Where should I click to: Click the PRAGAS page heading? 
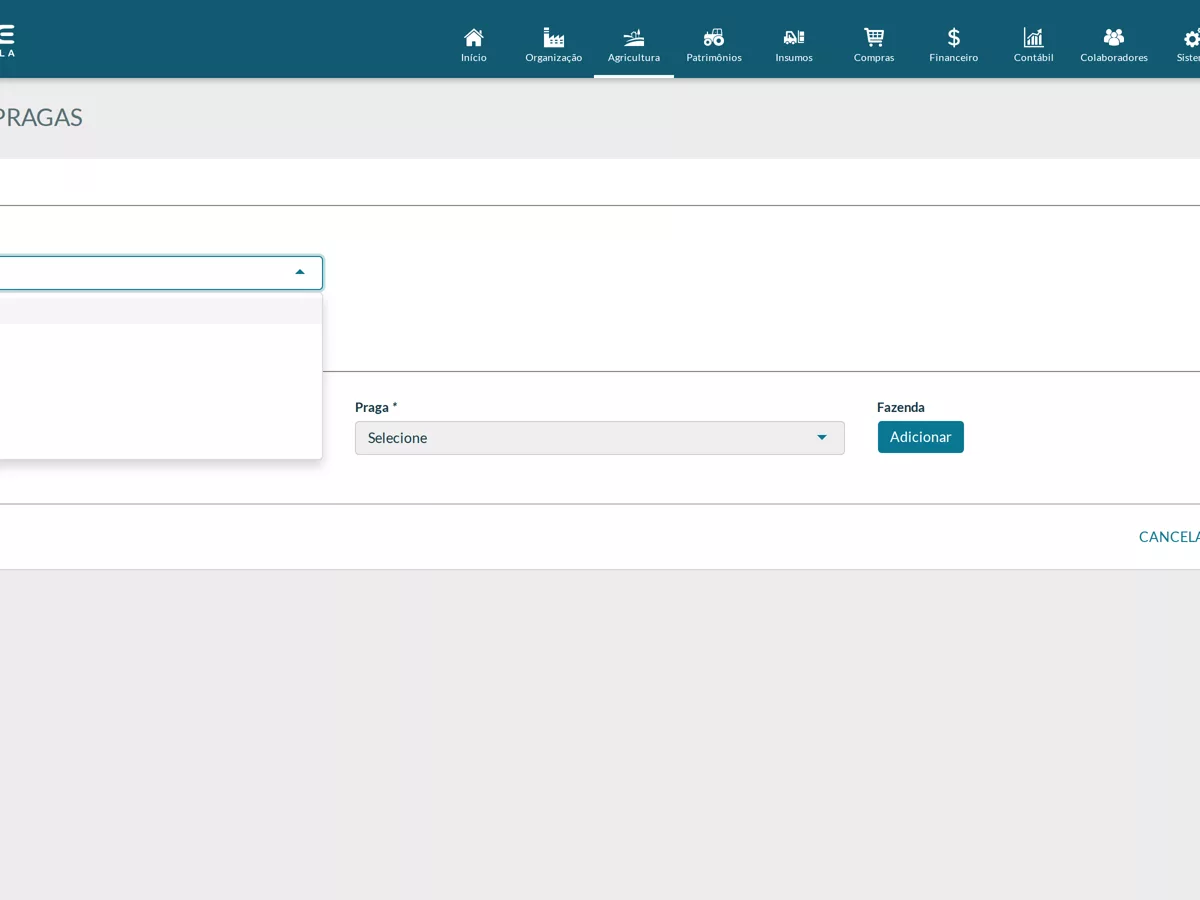click(40, 117)
